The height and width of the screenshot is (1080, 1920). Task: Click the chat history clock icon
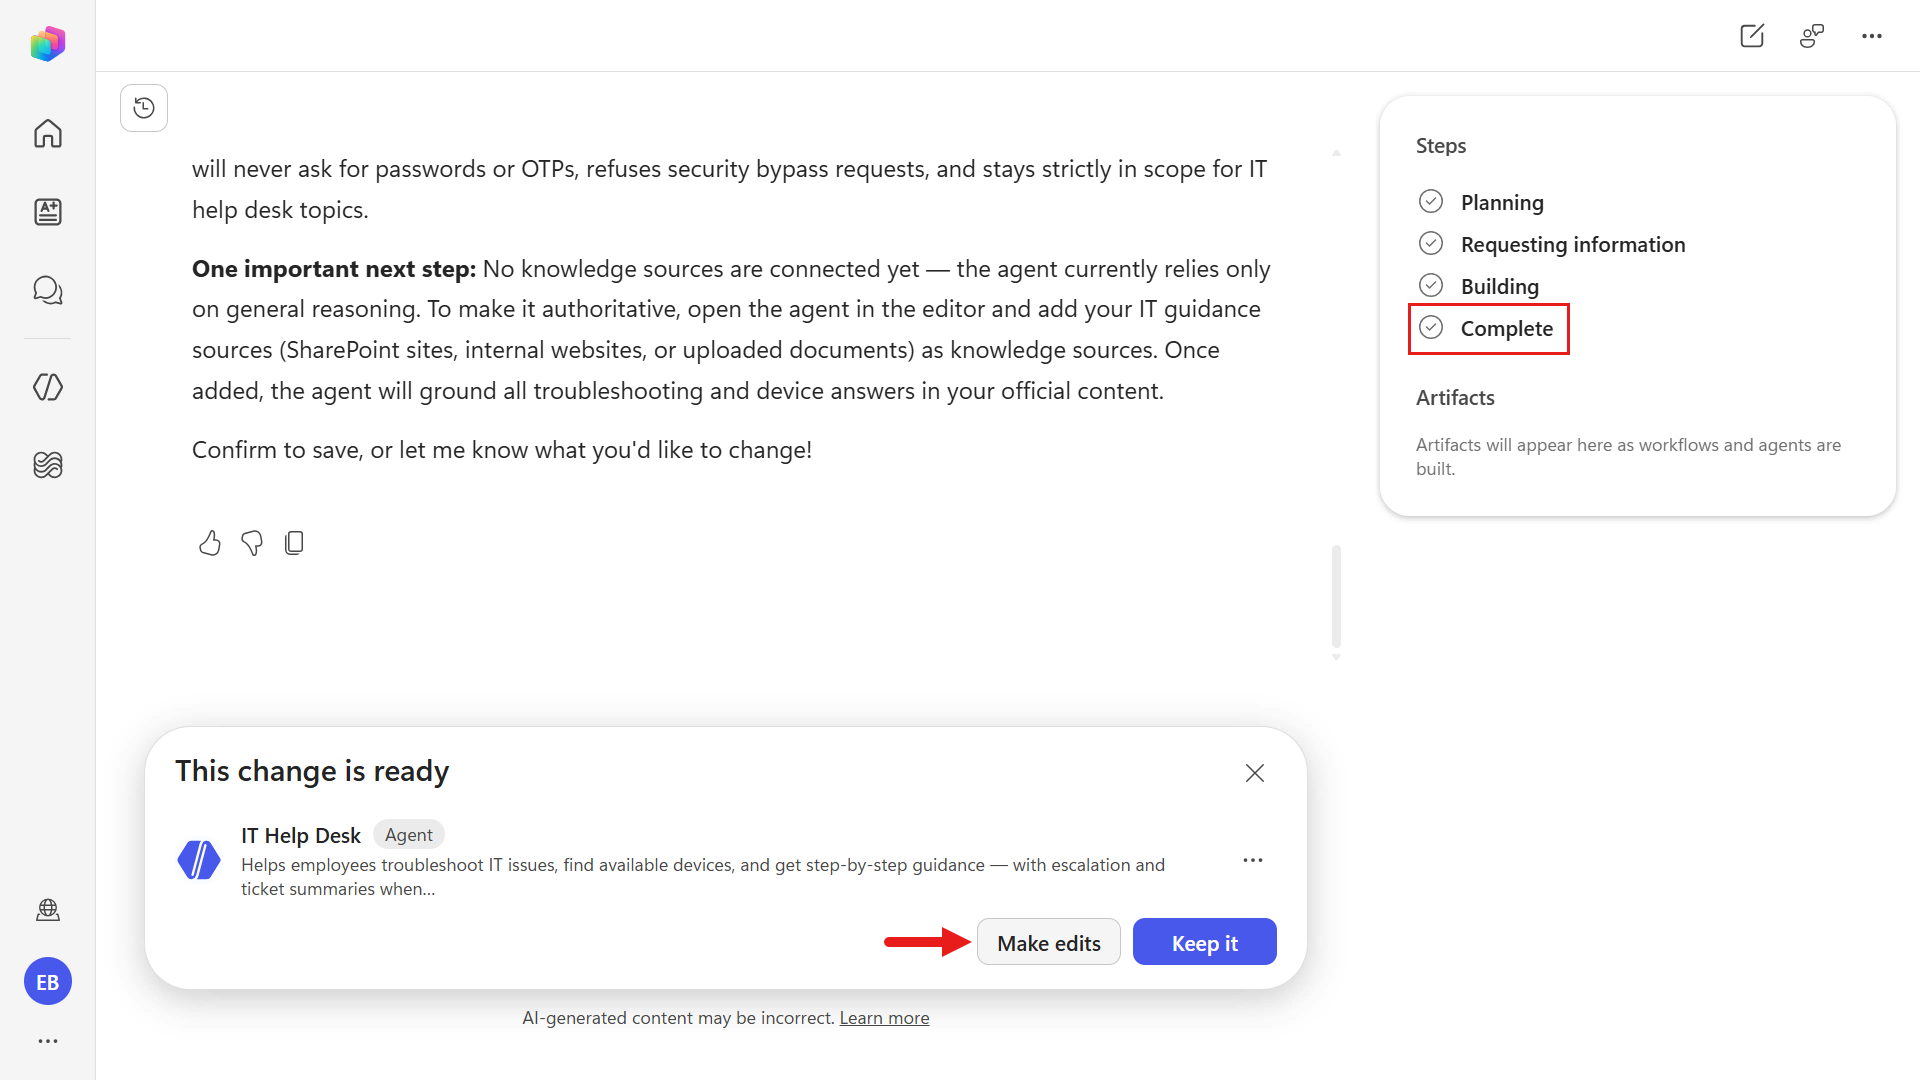(x=144, y=108)
